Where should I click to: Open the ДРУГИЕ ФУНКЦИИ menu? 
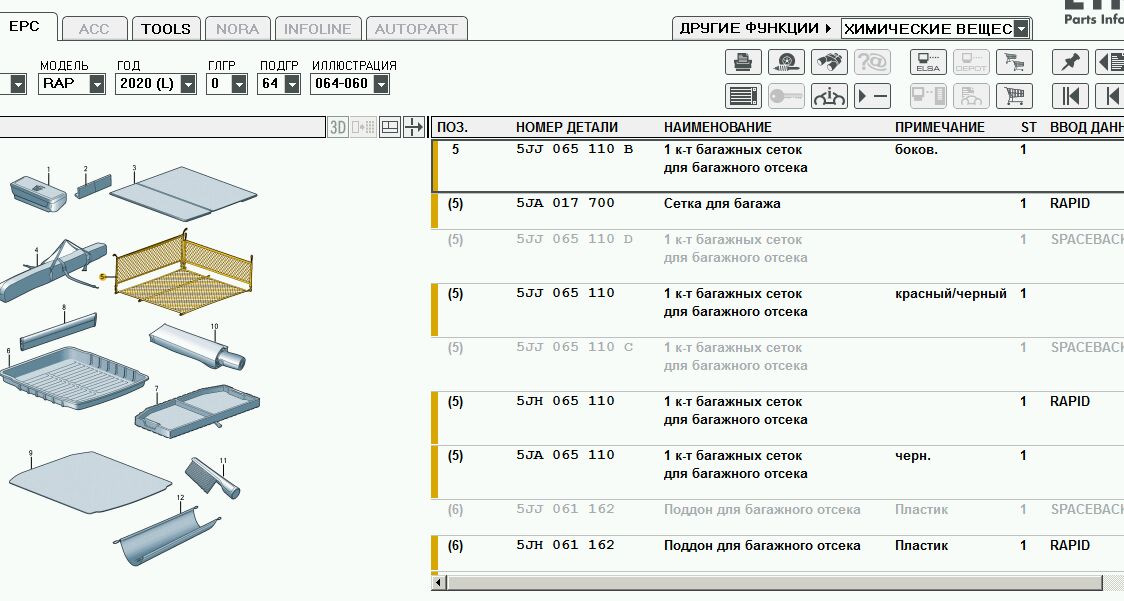coord(756,29)
